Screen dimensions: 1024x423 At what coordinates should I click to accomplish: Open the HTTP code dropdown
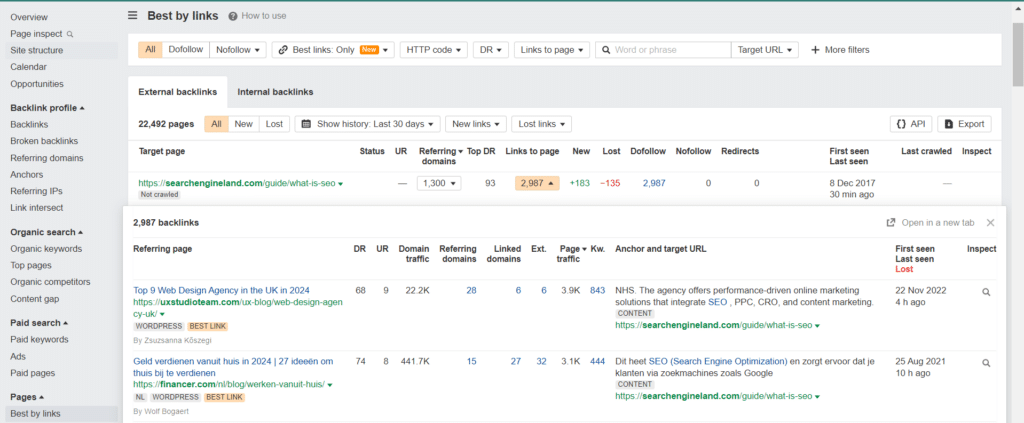pyautogui.click(x=434, y=50)
